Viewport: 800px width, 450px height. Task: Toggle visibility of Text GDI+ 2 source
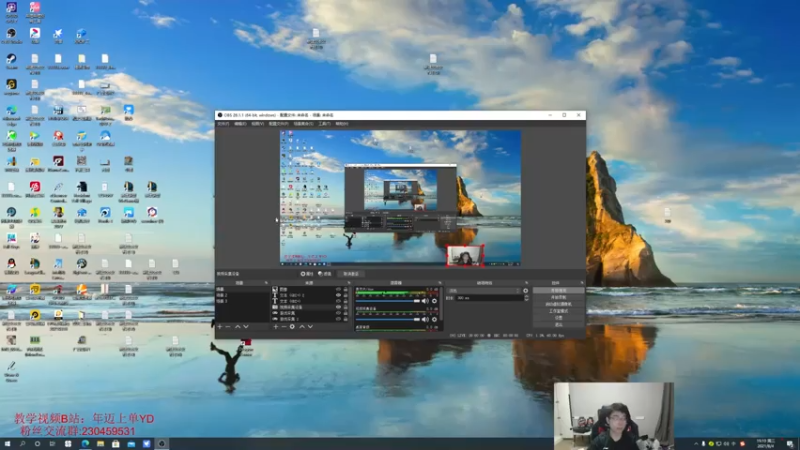pyautogui.click(x=338, y=295)
